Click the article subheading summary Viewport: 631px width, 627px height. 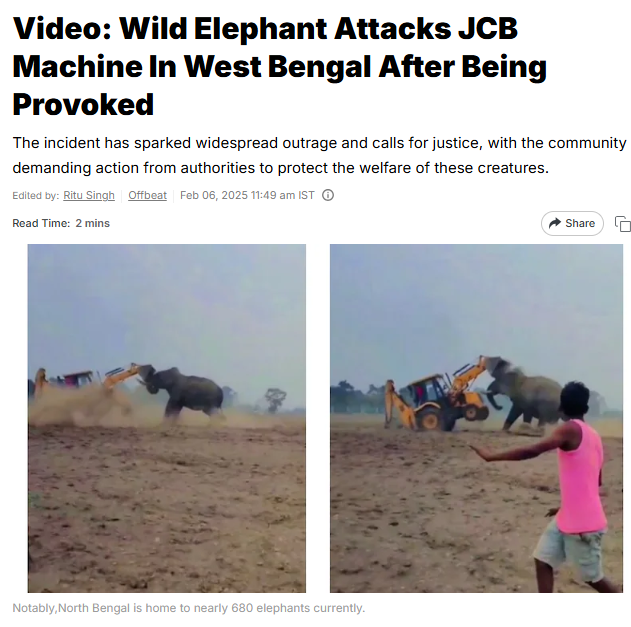click(x=319, y=155)
